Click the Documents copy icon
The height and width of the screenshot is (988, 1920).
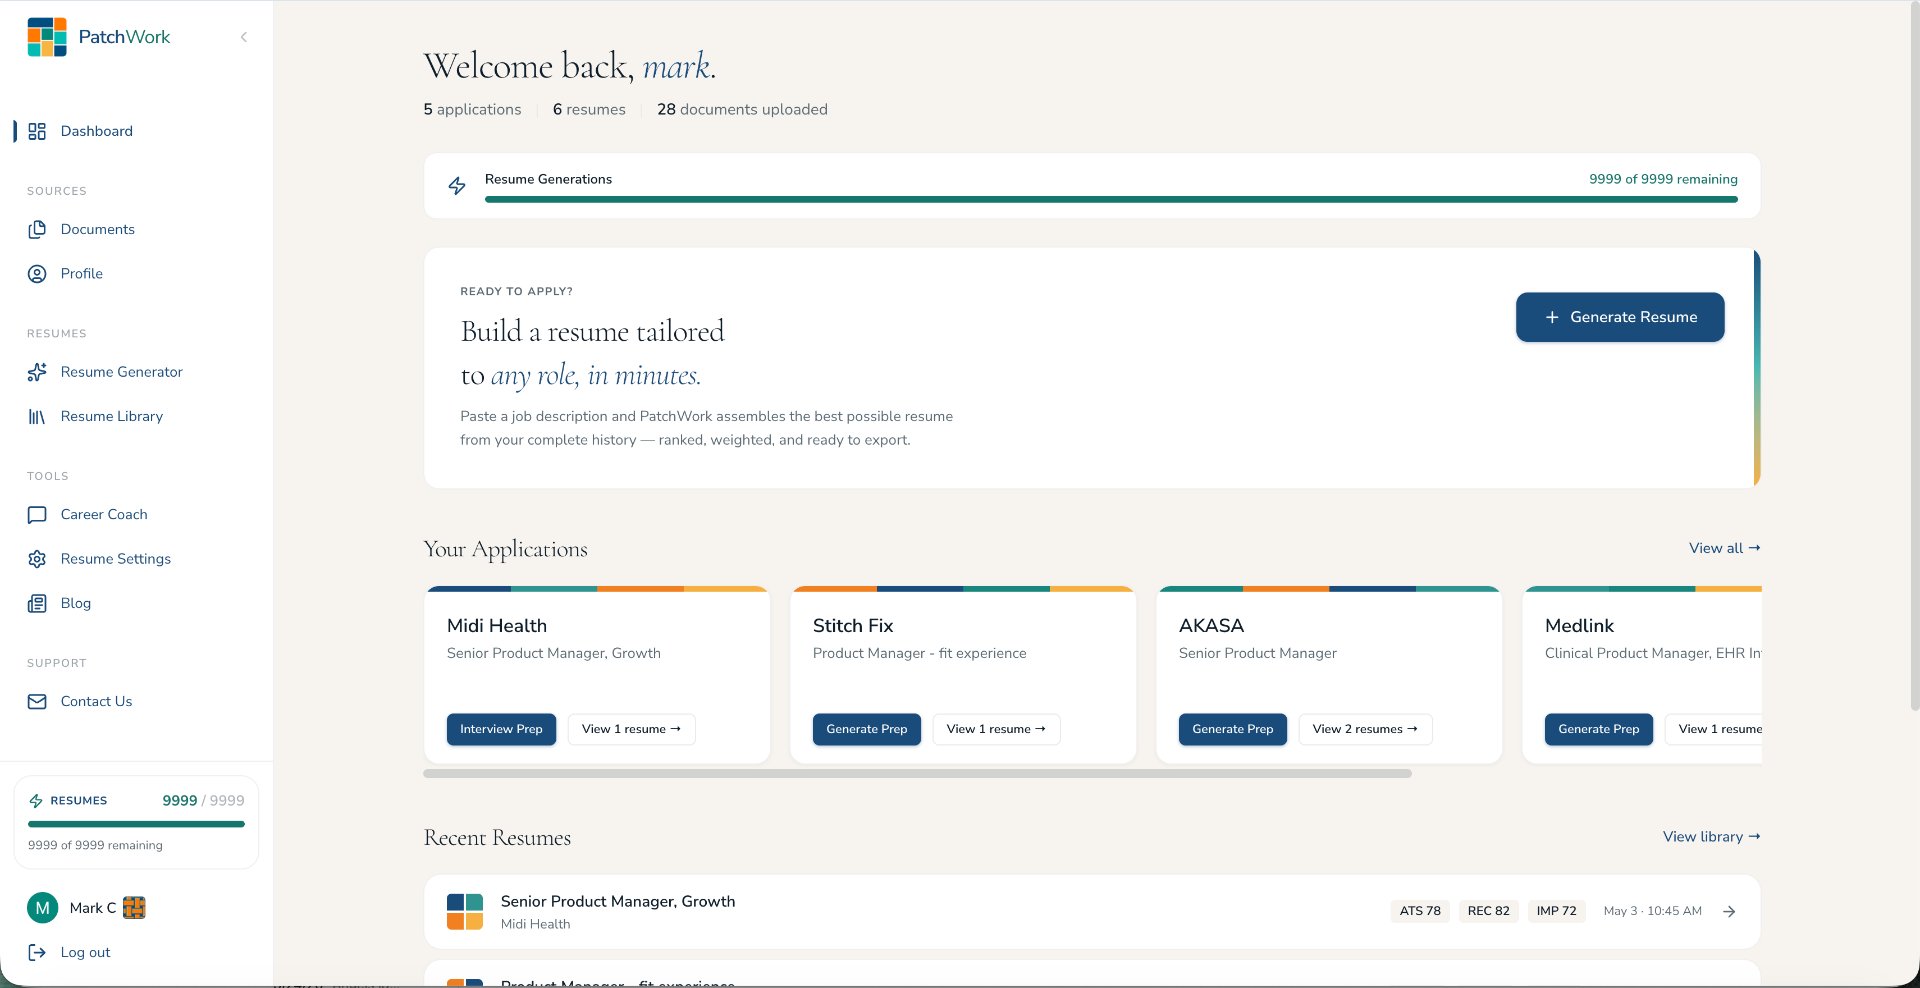point(37,229)
